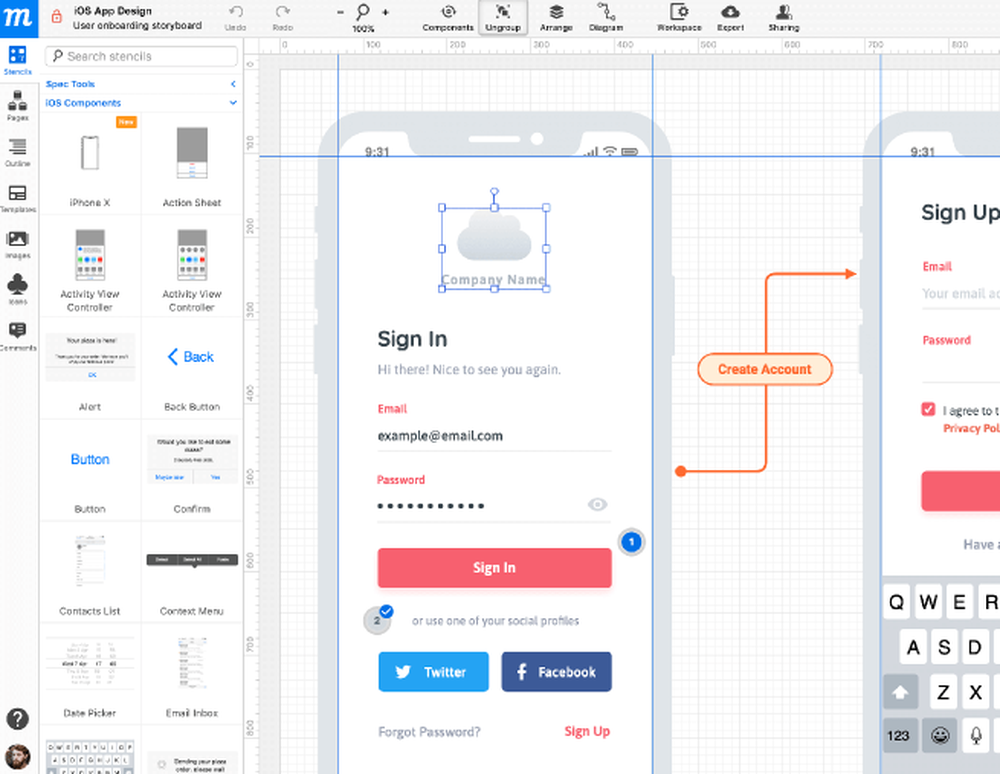Select the Back Button stencil
The width and height of the screenshot is (1000, 774).
192,368
